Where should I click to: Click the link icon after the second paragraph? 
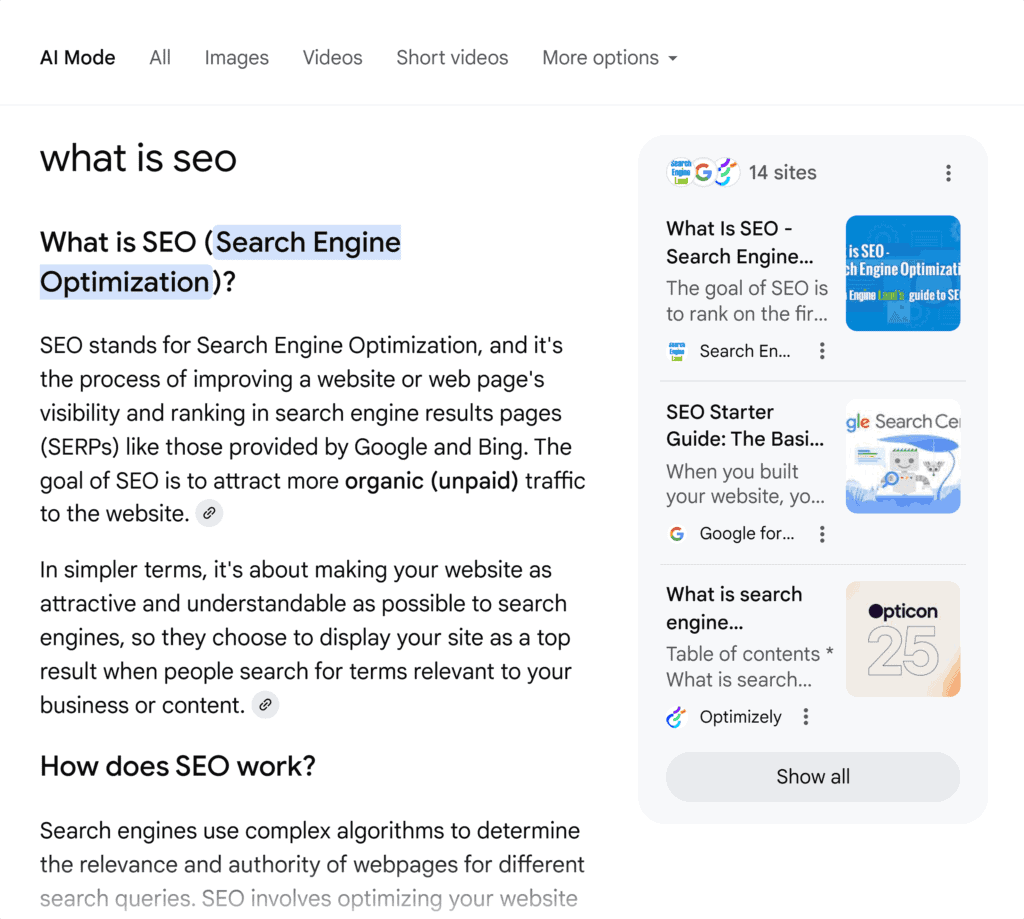265,704
